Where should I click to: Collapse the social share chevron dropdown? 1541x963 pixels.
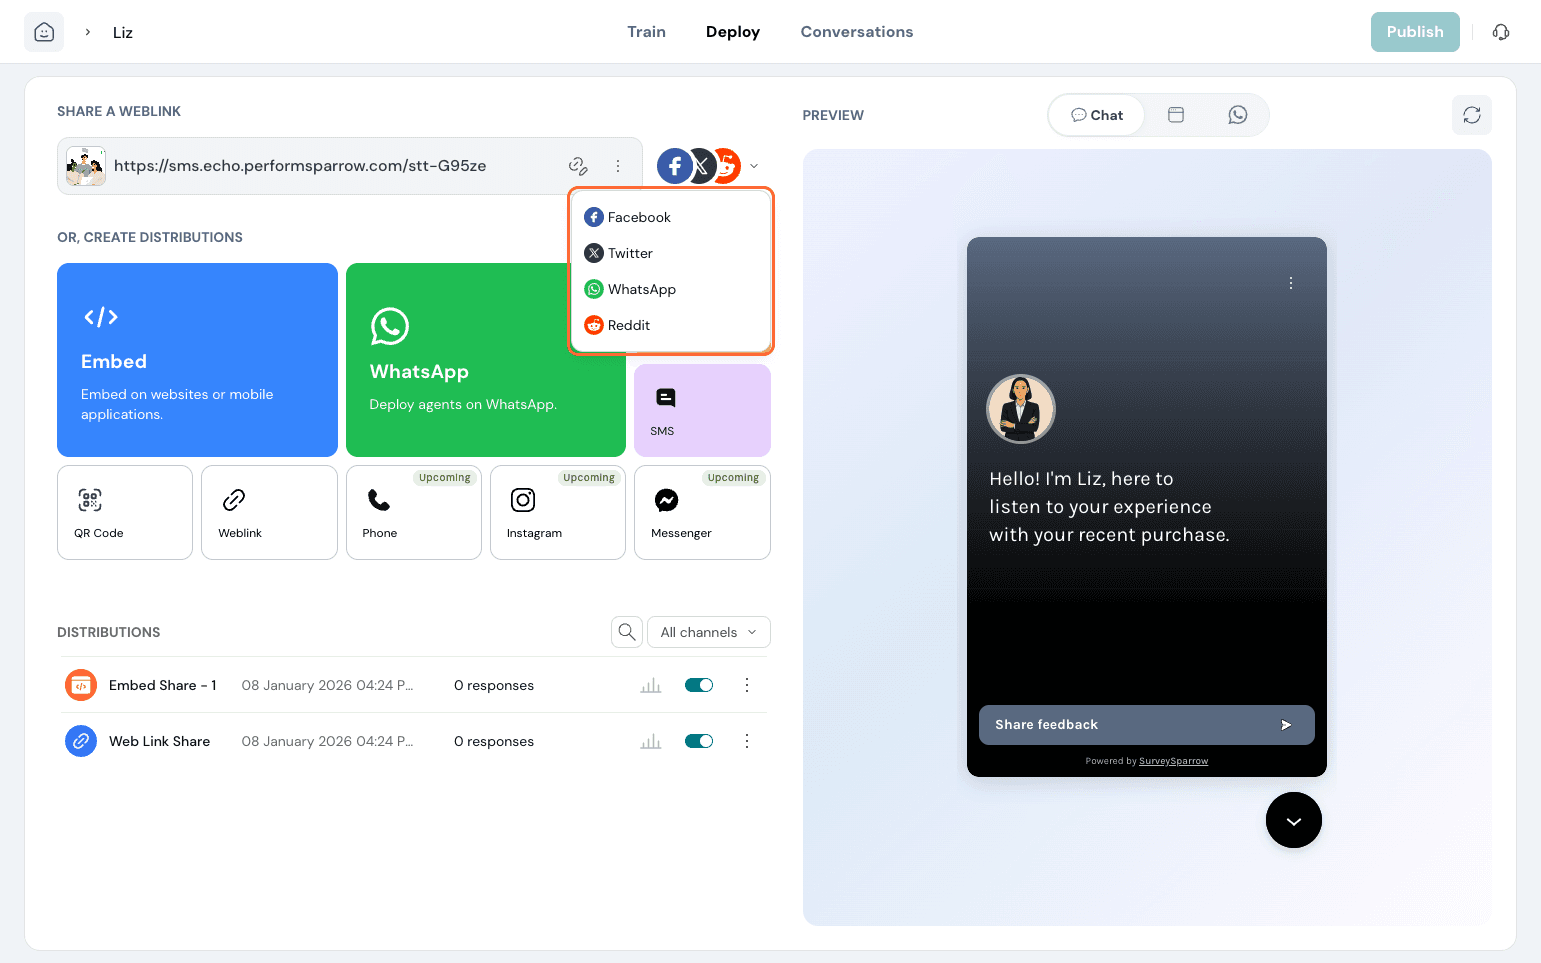tap(754, 166)
